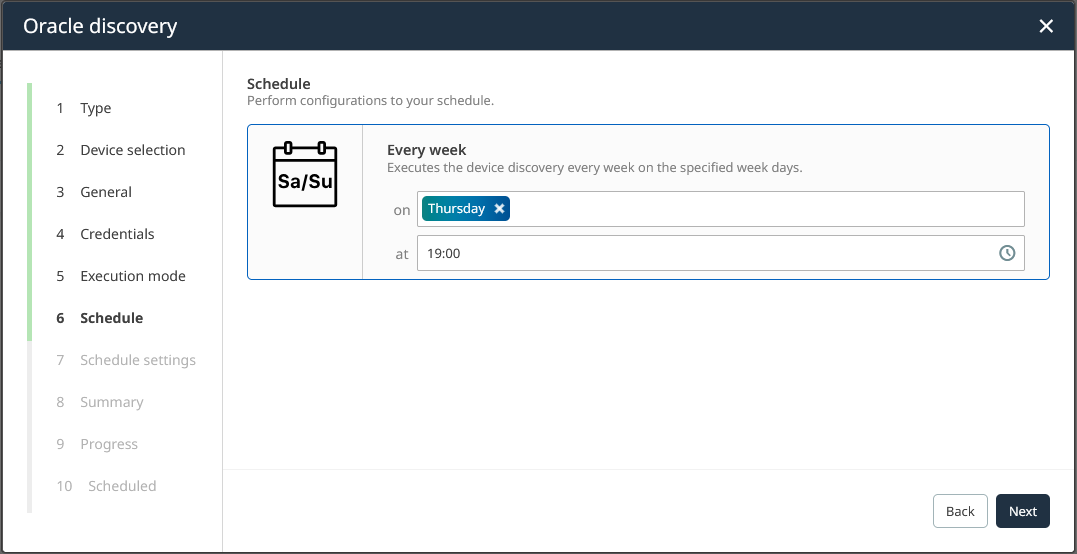Close the Oracle discovery dialog
Screen dimensions: 1077x554
pos(1046,26)
